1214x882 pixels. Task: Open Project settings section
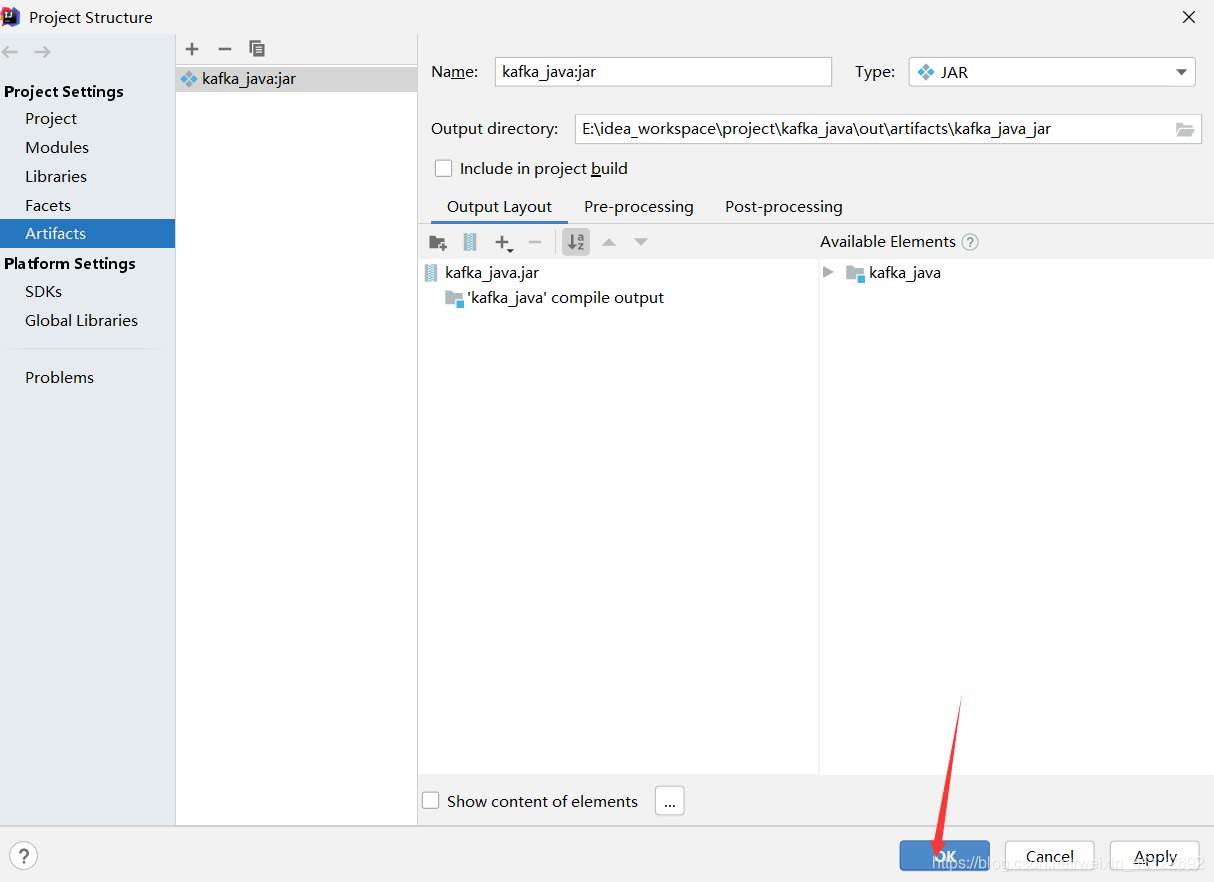(51, 119)
